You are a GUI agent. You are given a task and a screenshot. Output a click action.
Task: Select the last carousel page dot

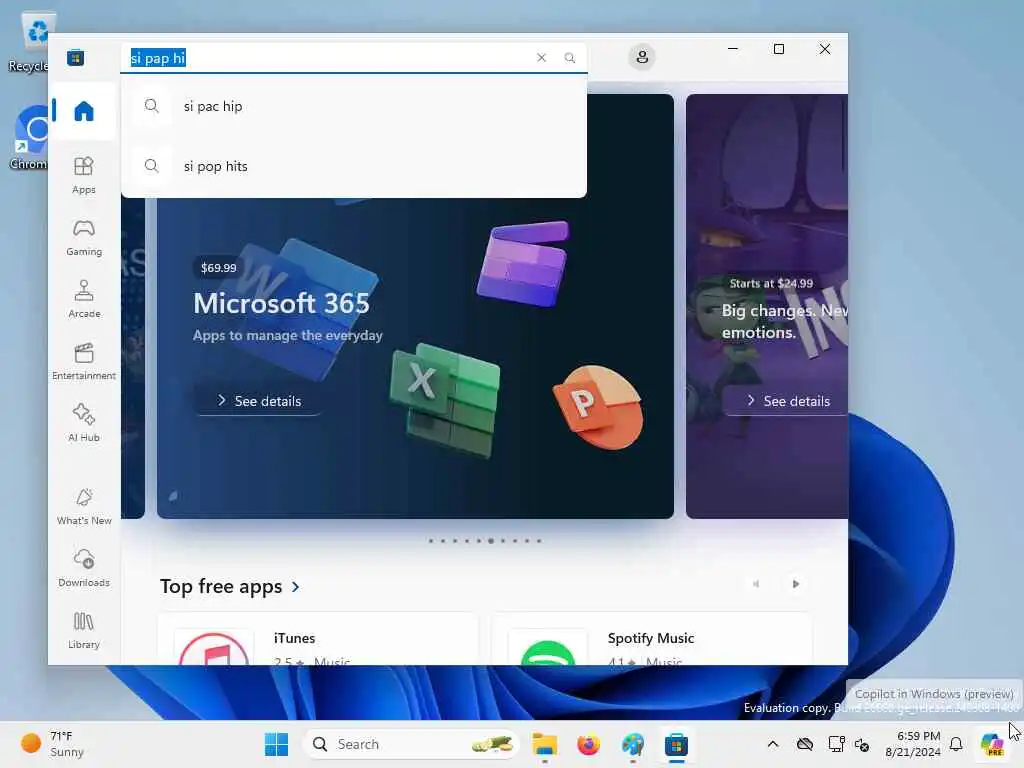click(x=539, y=541)
